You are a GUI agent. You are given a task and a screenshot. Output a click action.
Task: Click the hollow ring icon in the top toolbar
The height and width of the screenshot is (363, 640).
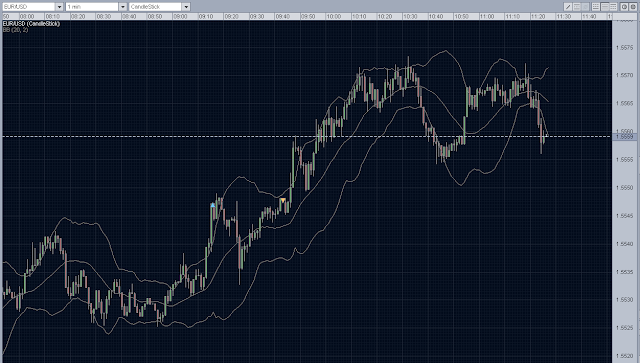coord(624,7)
